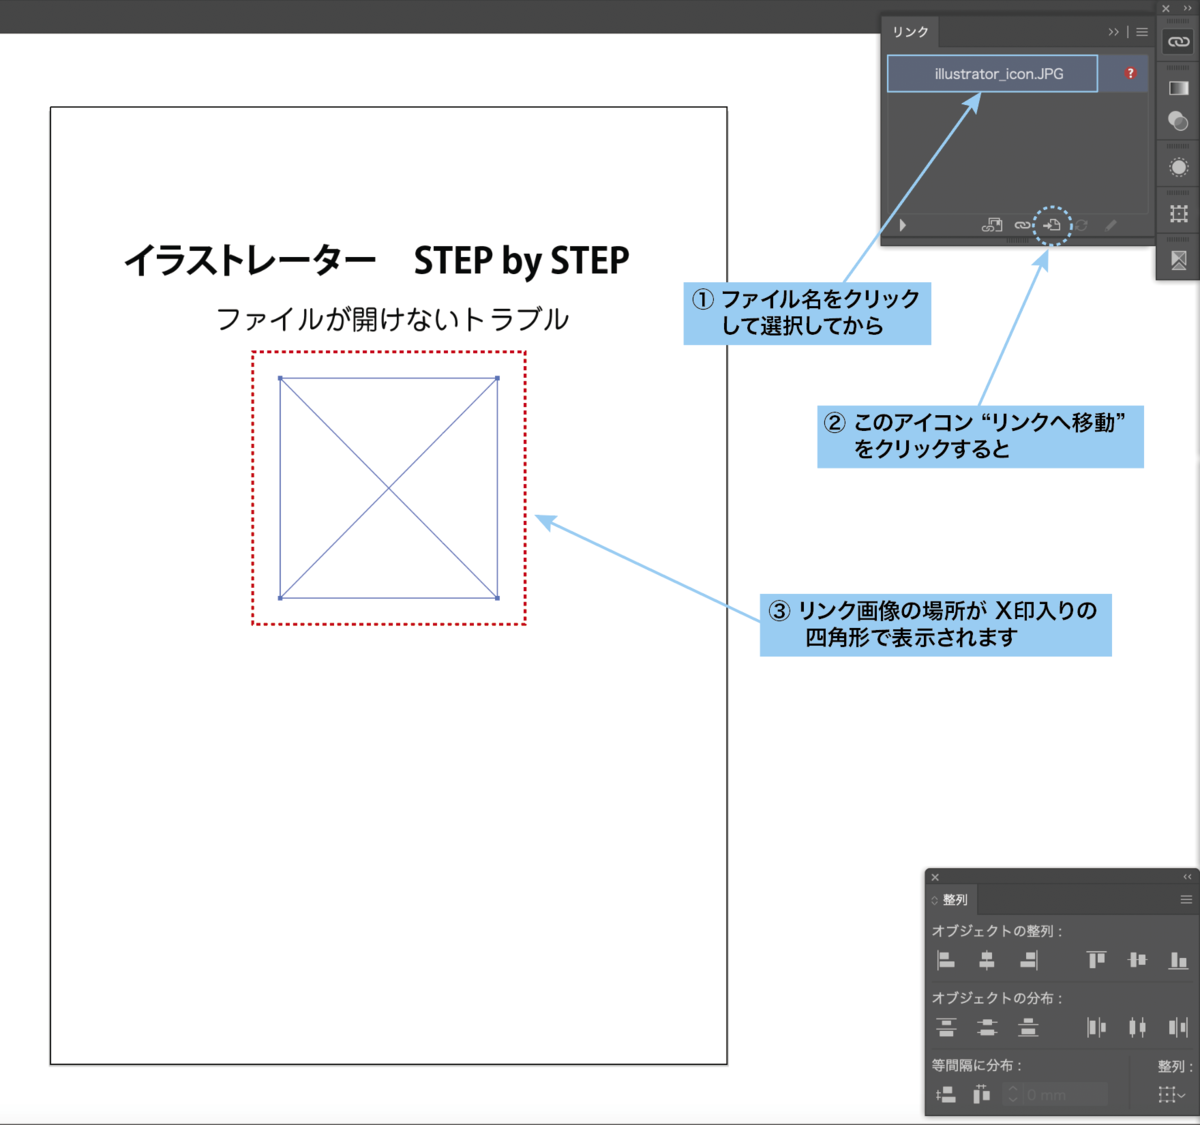The width and height of the screenshot is (1200, 1125).
Task: Select the Relink chain icon in the Links panel
Action: [1021, 225]
